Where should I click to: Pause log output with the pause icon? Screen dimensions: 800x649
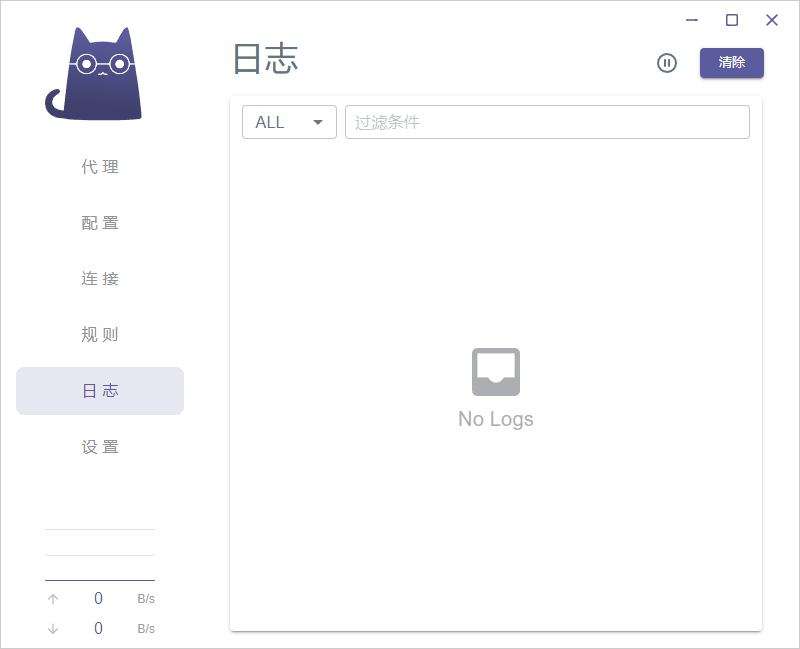[666, 62]
